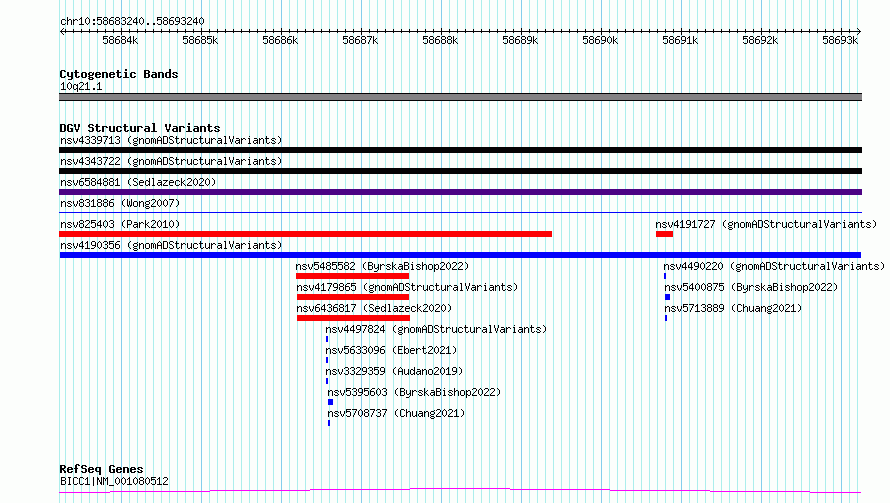Open variant nsv4179865 label

coord(407,287)
